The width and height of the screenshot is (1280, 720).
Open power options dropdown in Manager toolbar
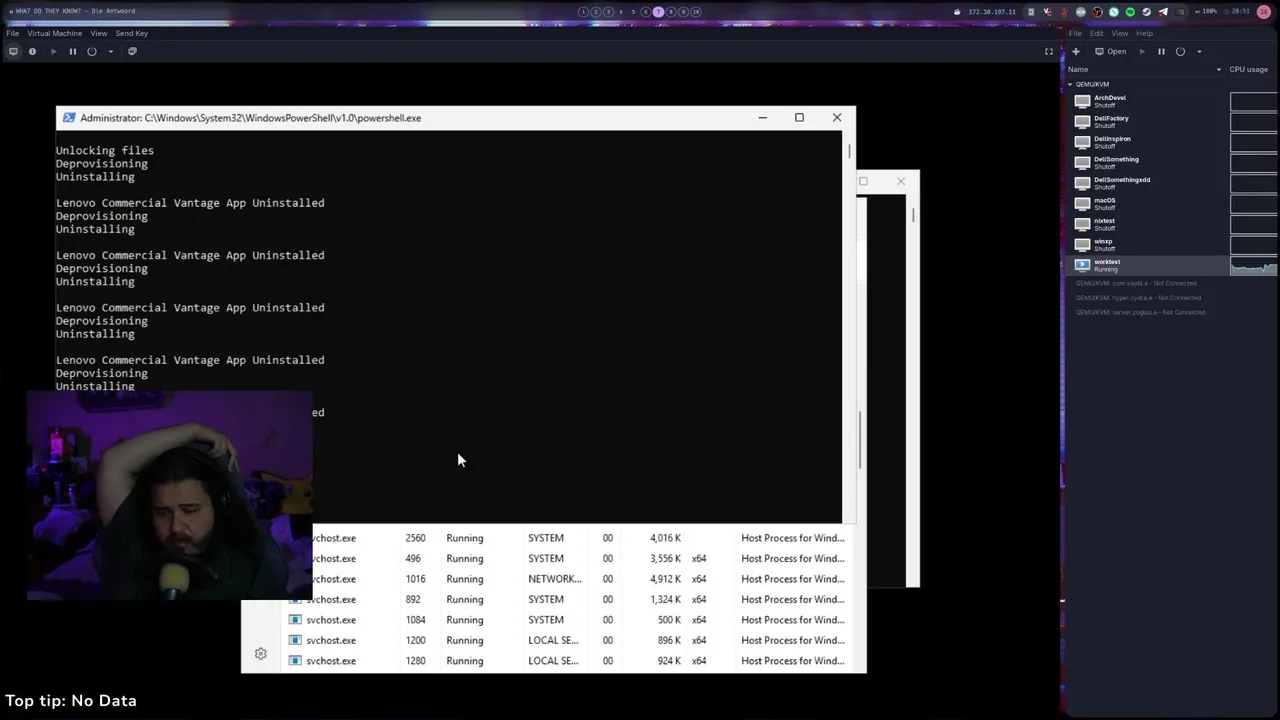point(1199,51)
